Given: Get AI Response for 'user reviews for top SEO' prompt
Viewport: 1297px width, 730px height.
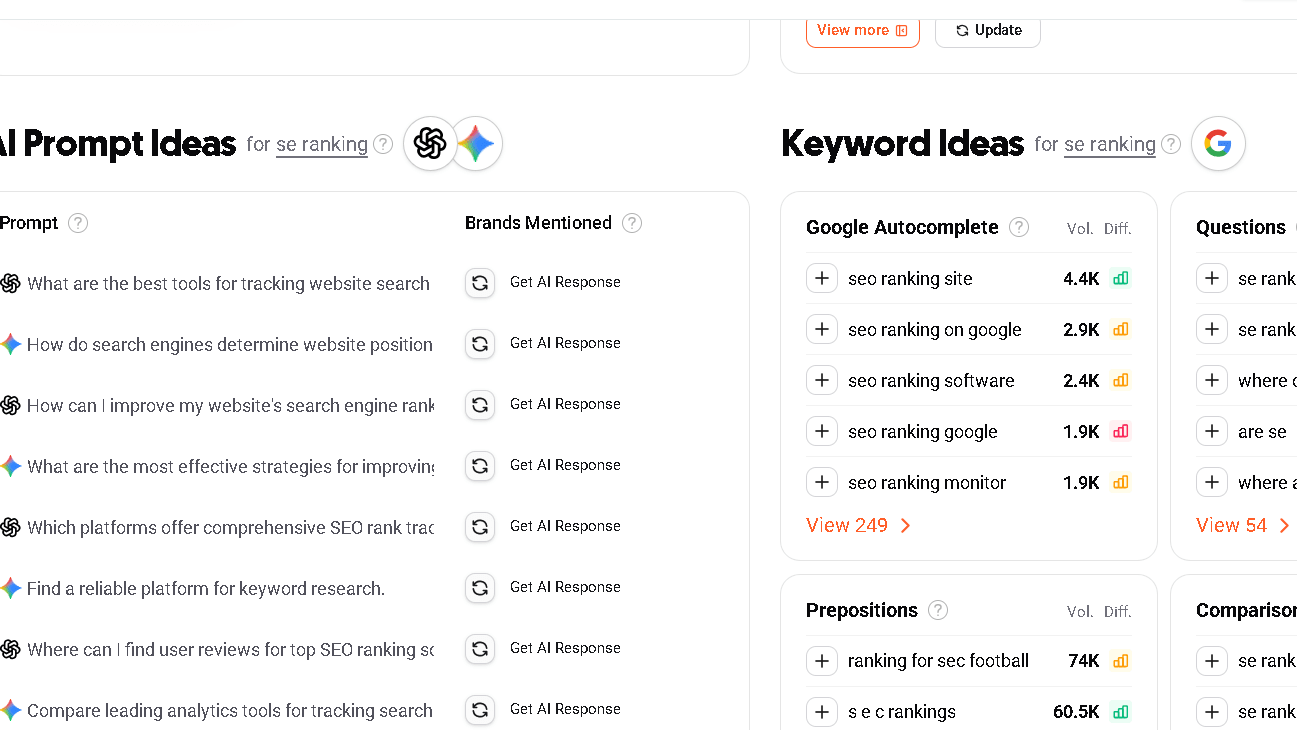Looking at the screenshot, I should point(565,648).
